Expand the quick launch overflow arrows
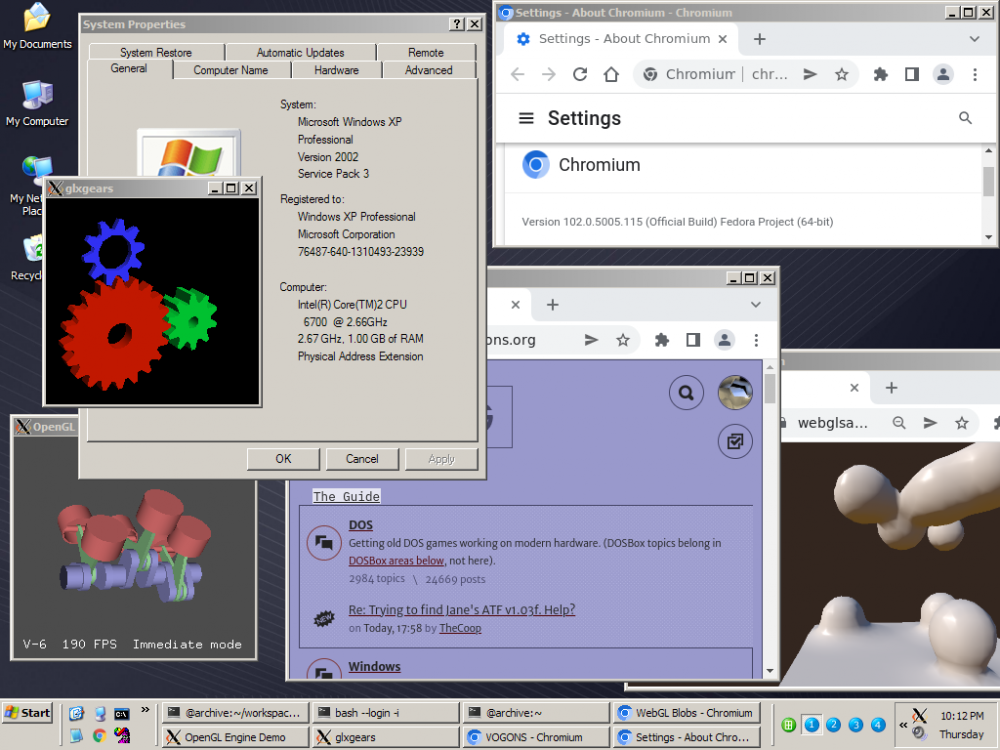 145,711
